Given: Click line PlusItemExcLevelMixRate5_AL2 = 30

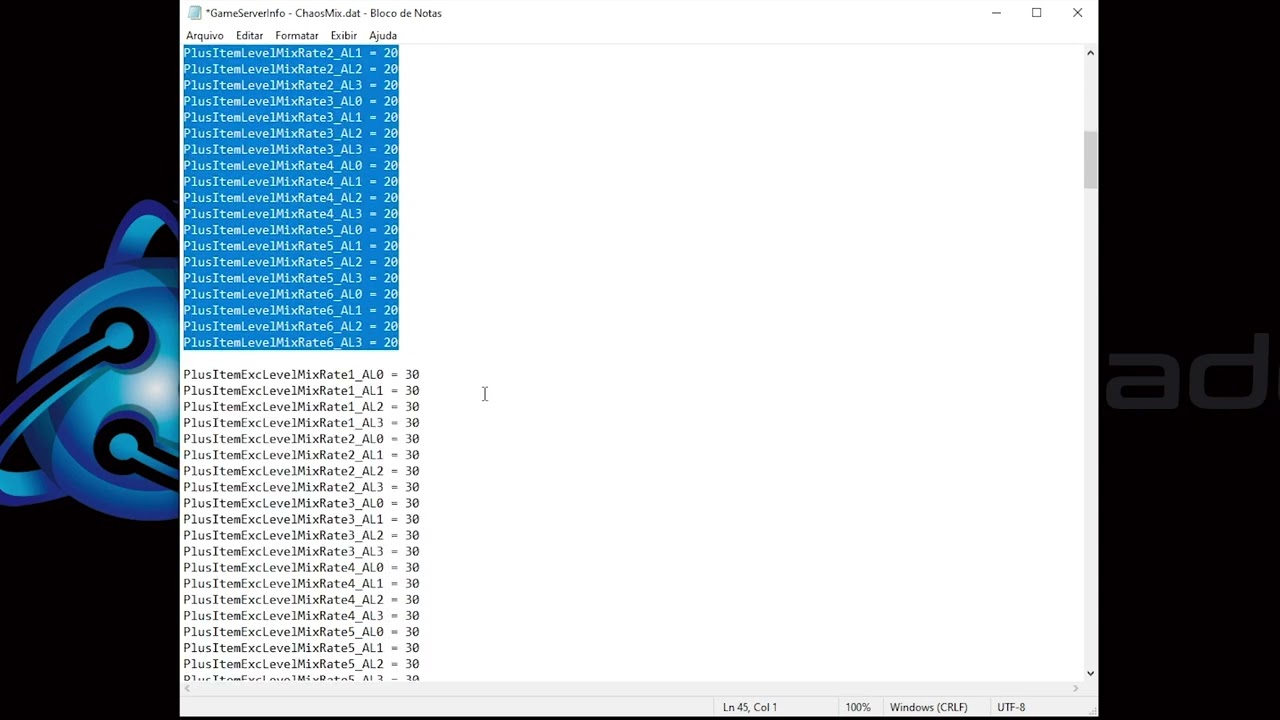Looking at the screenshot, I should point(301,664).
